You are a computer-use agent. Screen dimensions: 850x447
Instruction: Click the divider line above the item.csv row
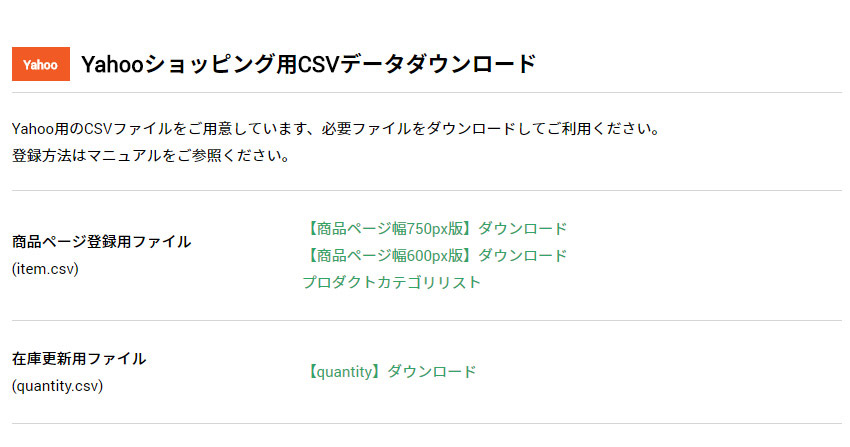[x=427, y=190]
